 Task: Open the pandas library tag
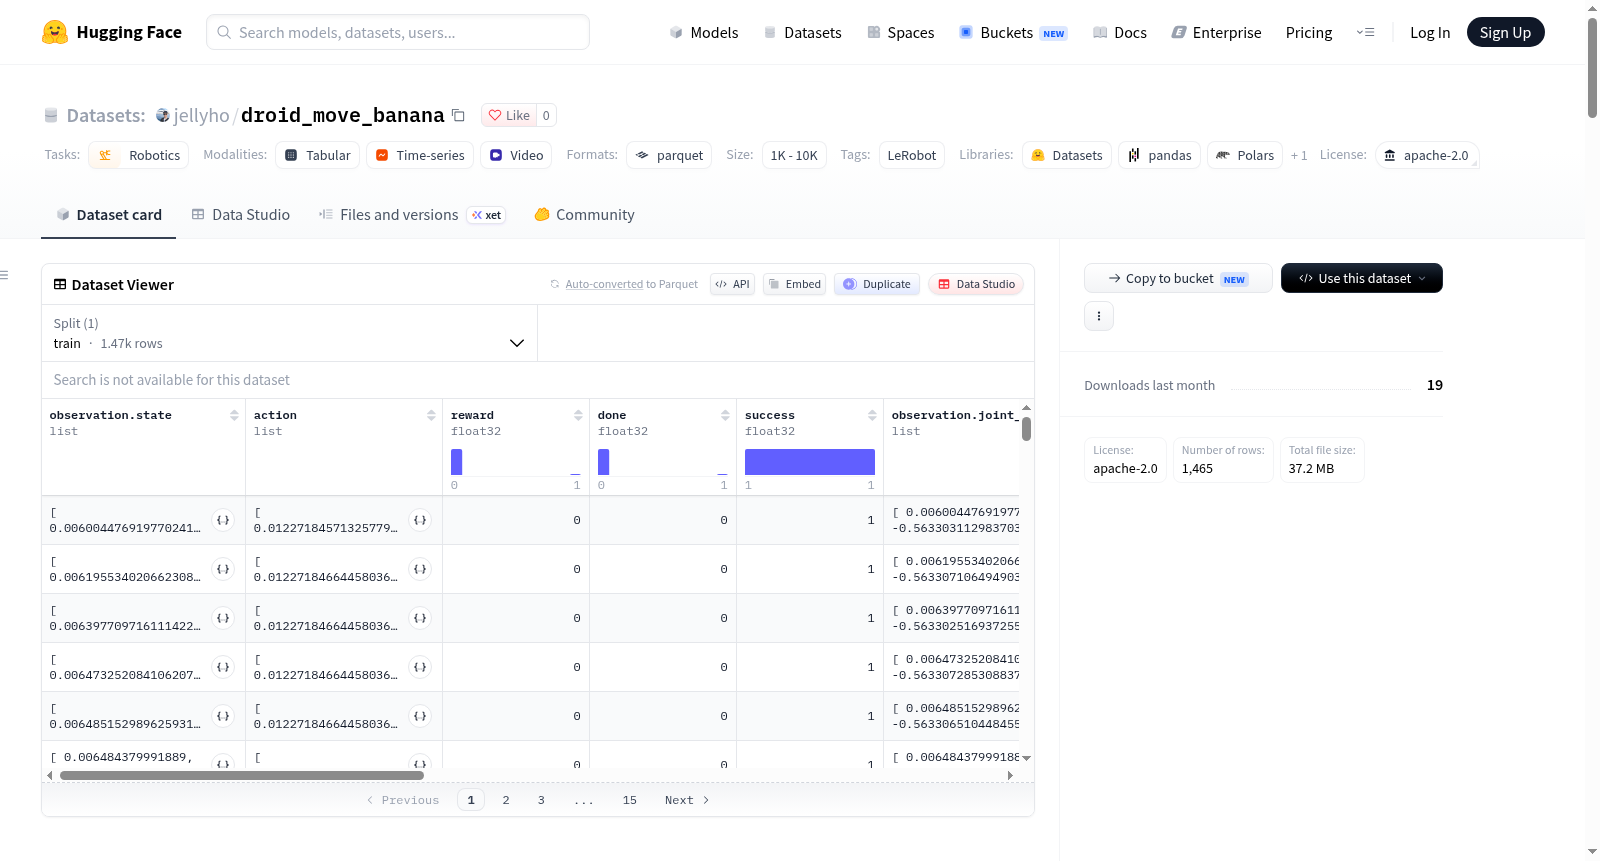coord(1160,155)
